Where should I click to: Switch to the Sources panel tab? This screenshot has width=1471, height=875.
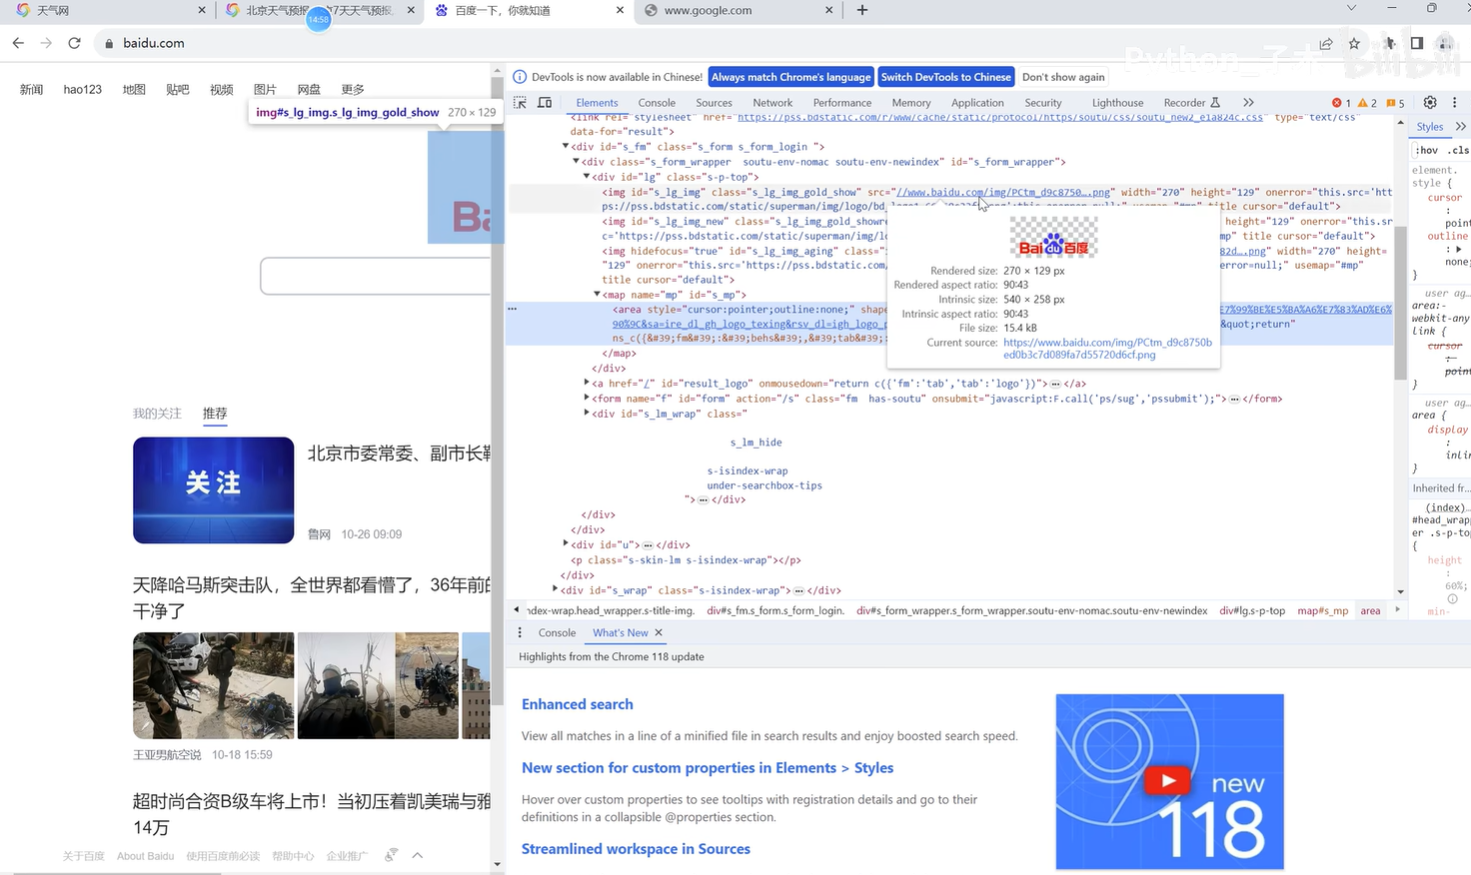coord(714,103)
